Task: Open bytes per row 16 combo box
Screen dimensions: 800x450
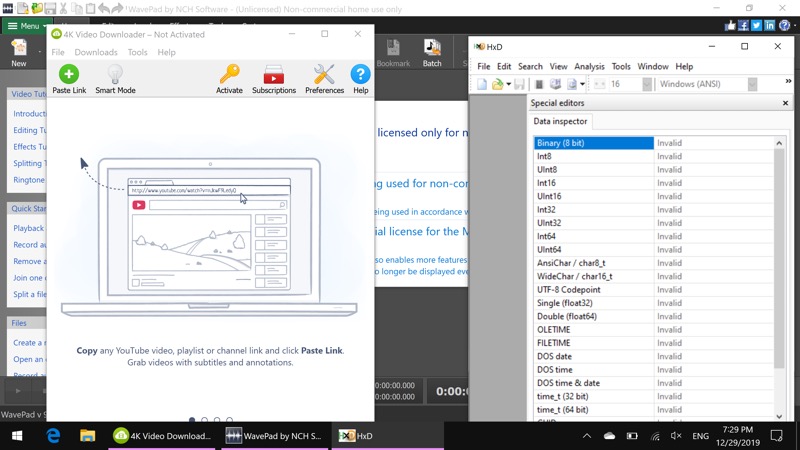Action: 631,84
